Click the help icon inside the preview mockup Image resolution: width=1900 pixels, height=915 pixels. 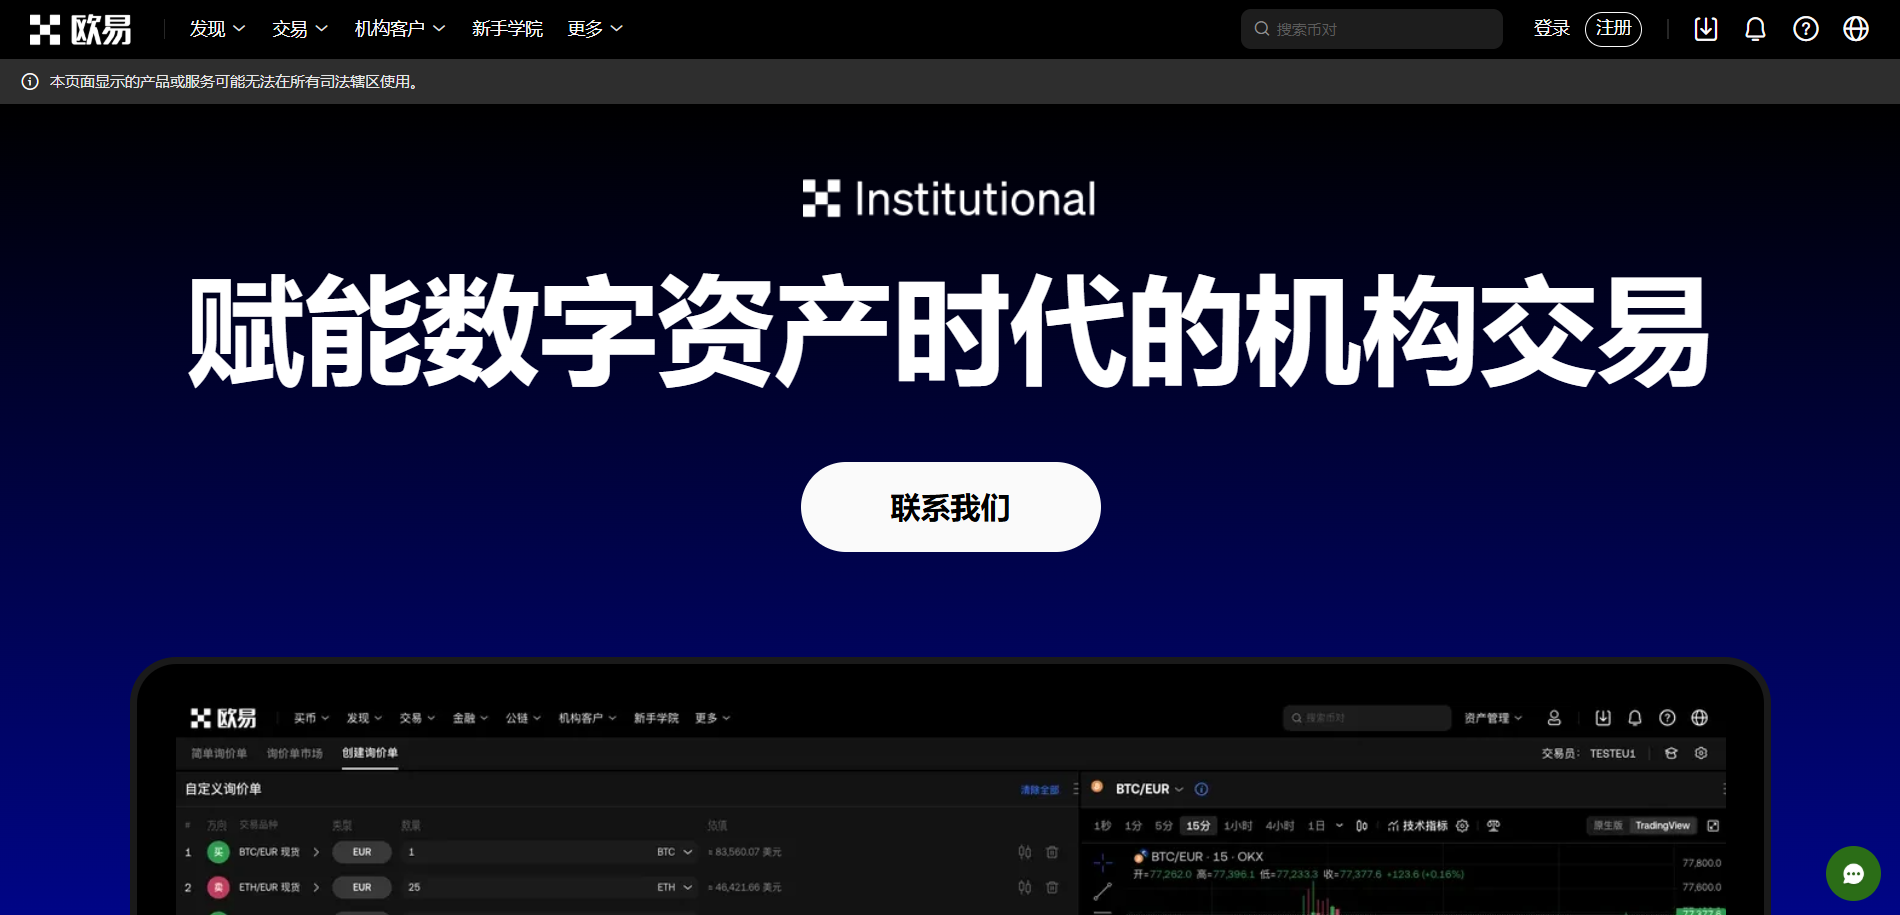point(1667,718)
